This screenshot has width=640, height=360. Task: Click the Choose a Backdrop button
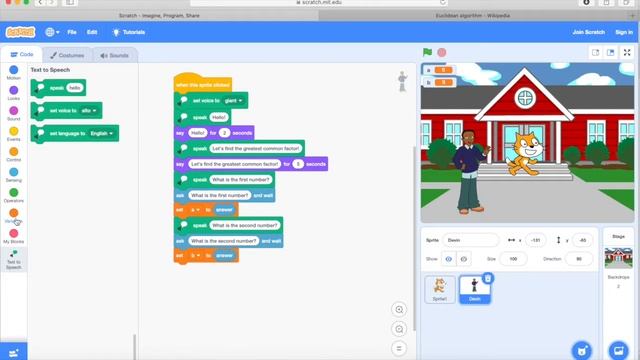(618, 351)
